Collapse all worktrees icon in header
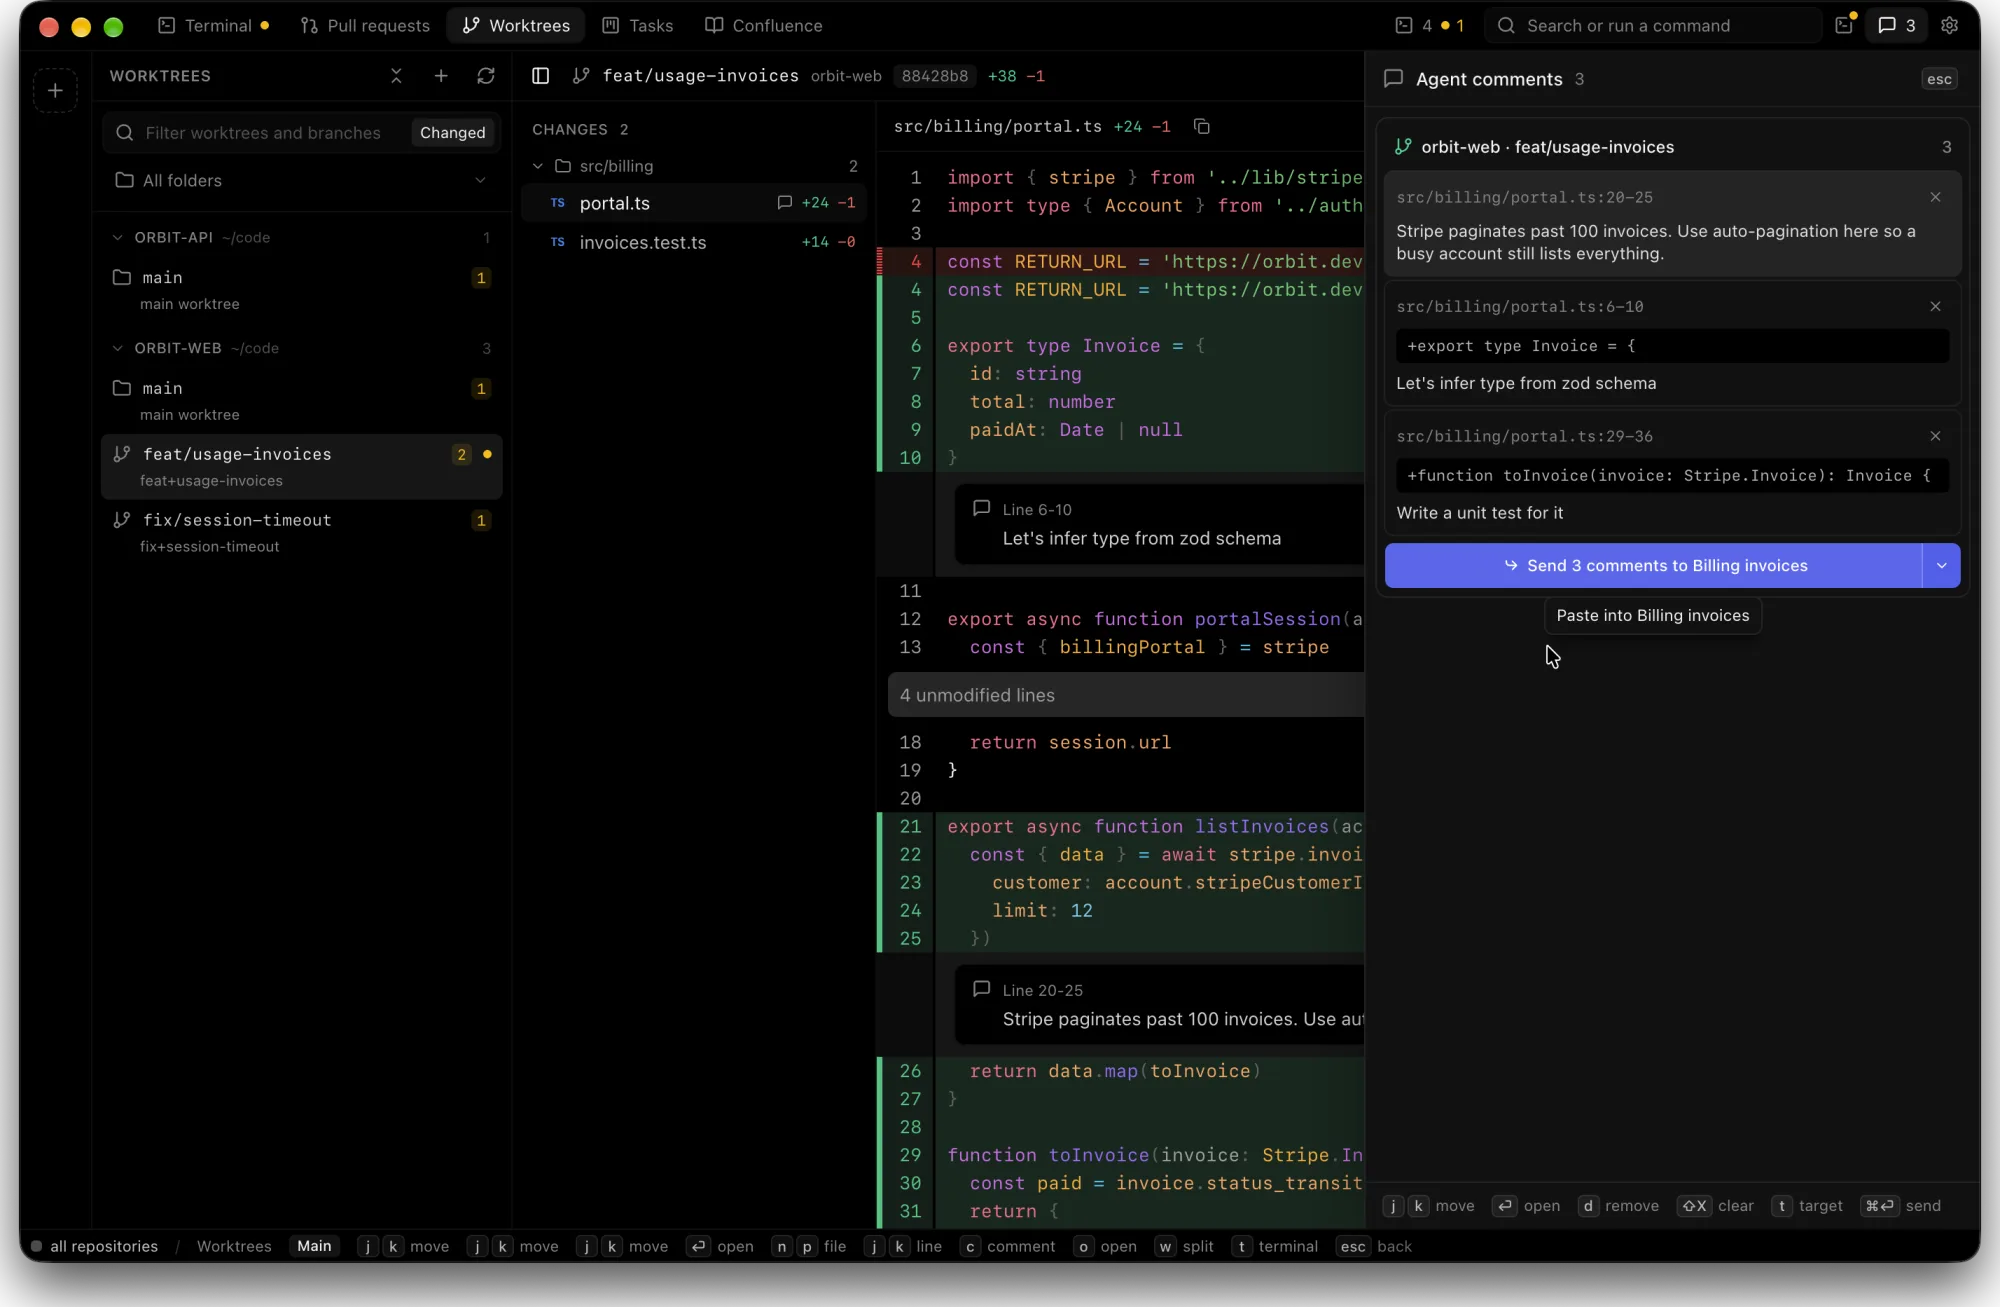The width and height of the screenshot is (2000, 1307). (x=396, y=76)
